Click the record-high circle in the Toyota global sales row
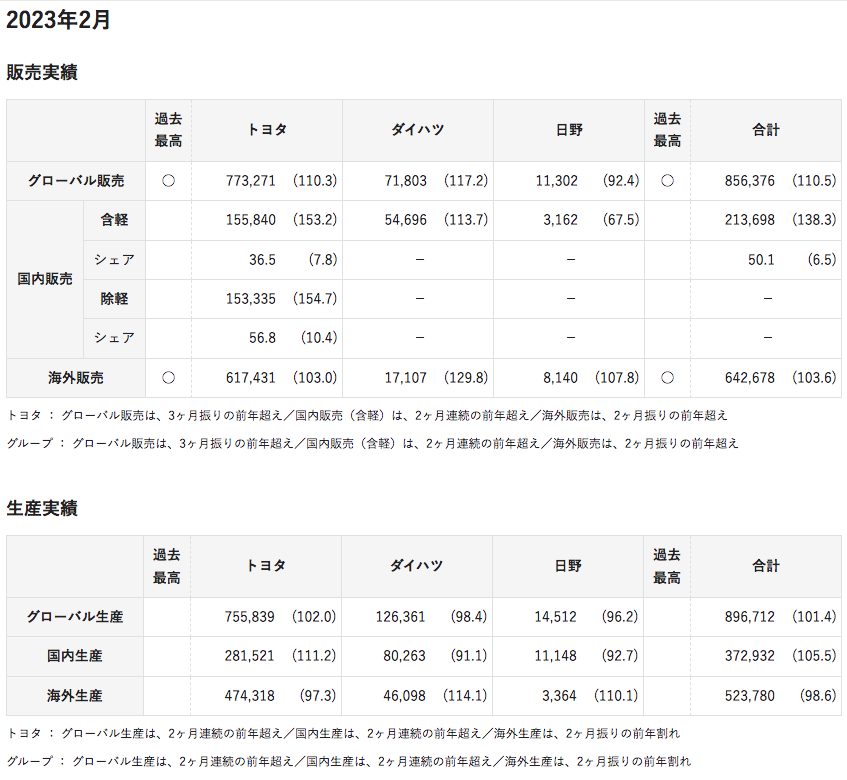Image resolution: width=847 pixels, height=780 pixels. point(169,180)
